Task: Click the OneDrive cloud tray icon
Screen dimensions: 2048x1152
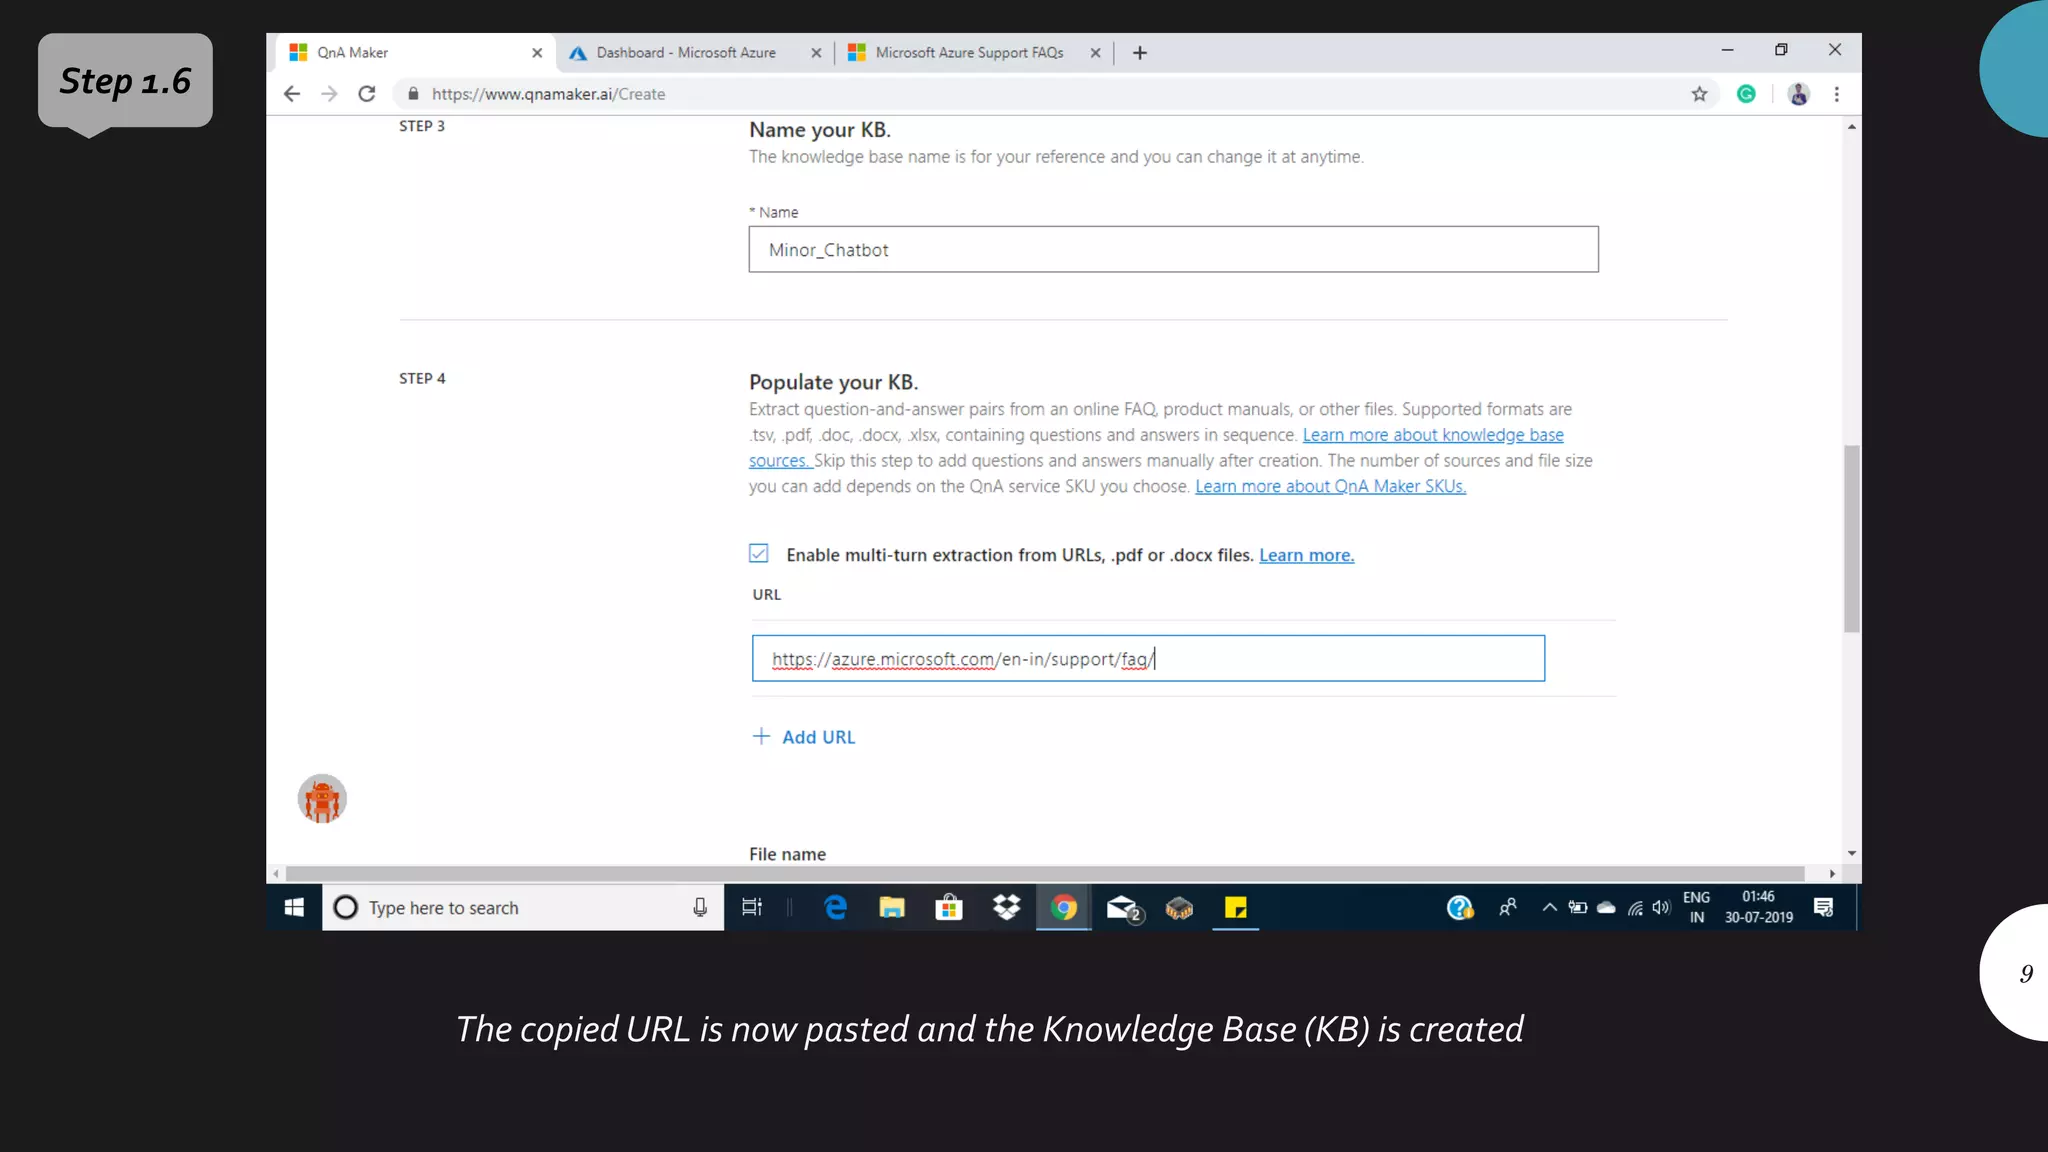Action: tap(1606, 907)
